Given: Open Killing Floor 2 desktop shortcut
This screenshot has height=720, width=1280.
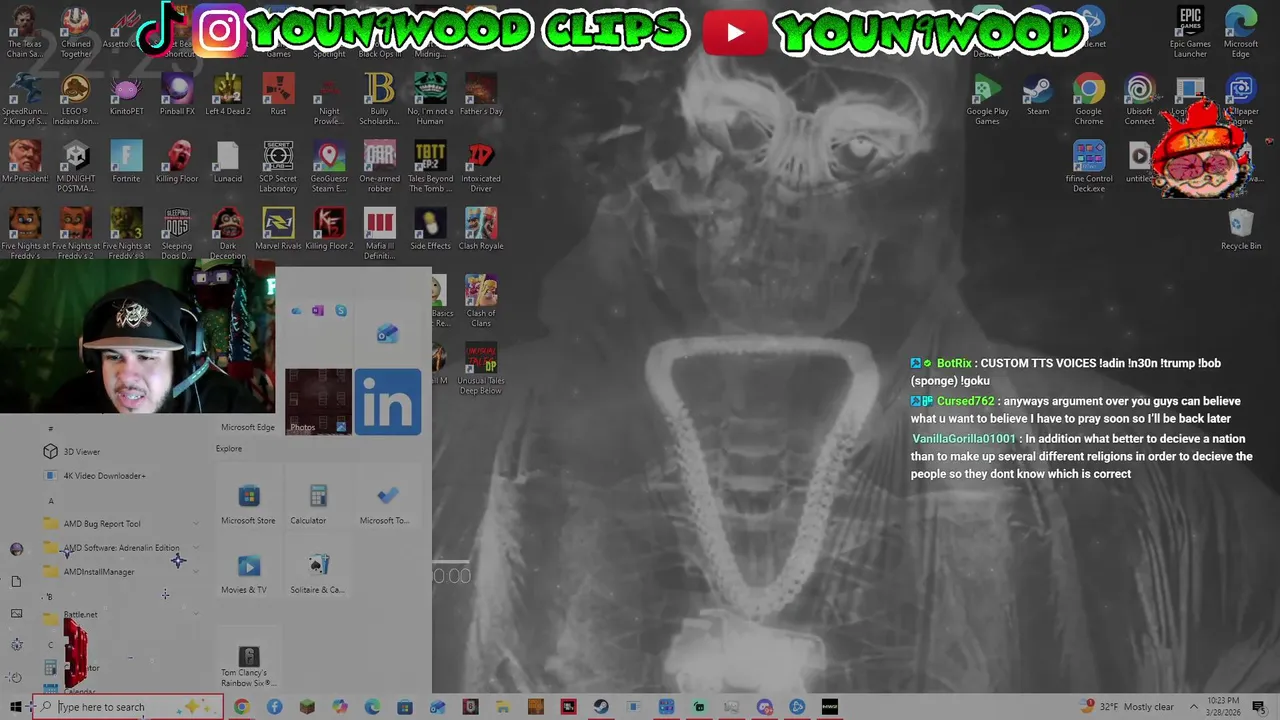Looking at the screenshot, I should tap(329, 230).
